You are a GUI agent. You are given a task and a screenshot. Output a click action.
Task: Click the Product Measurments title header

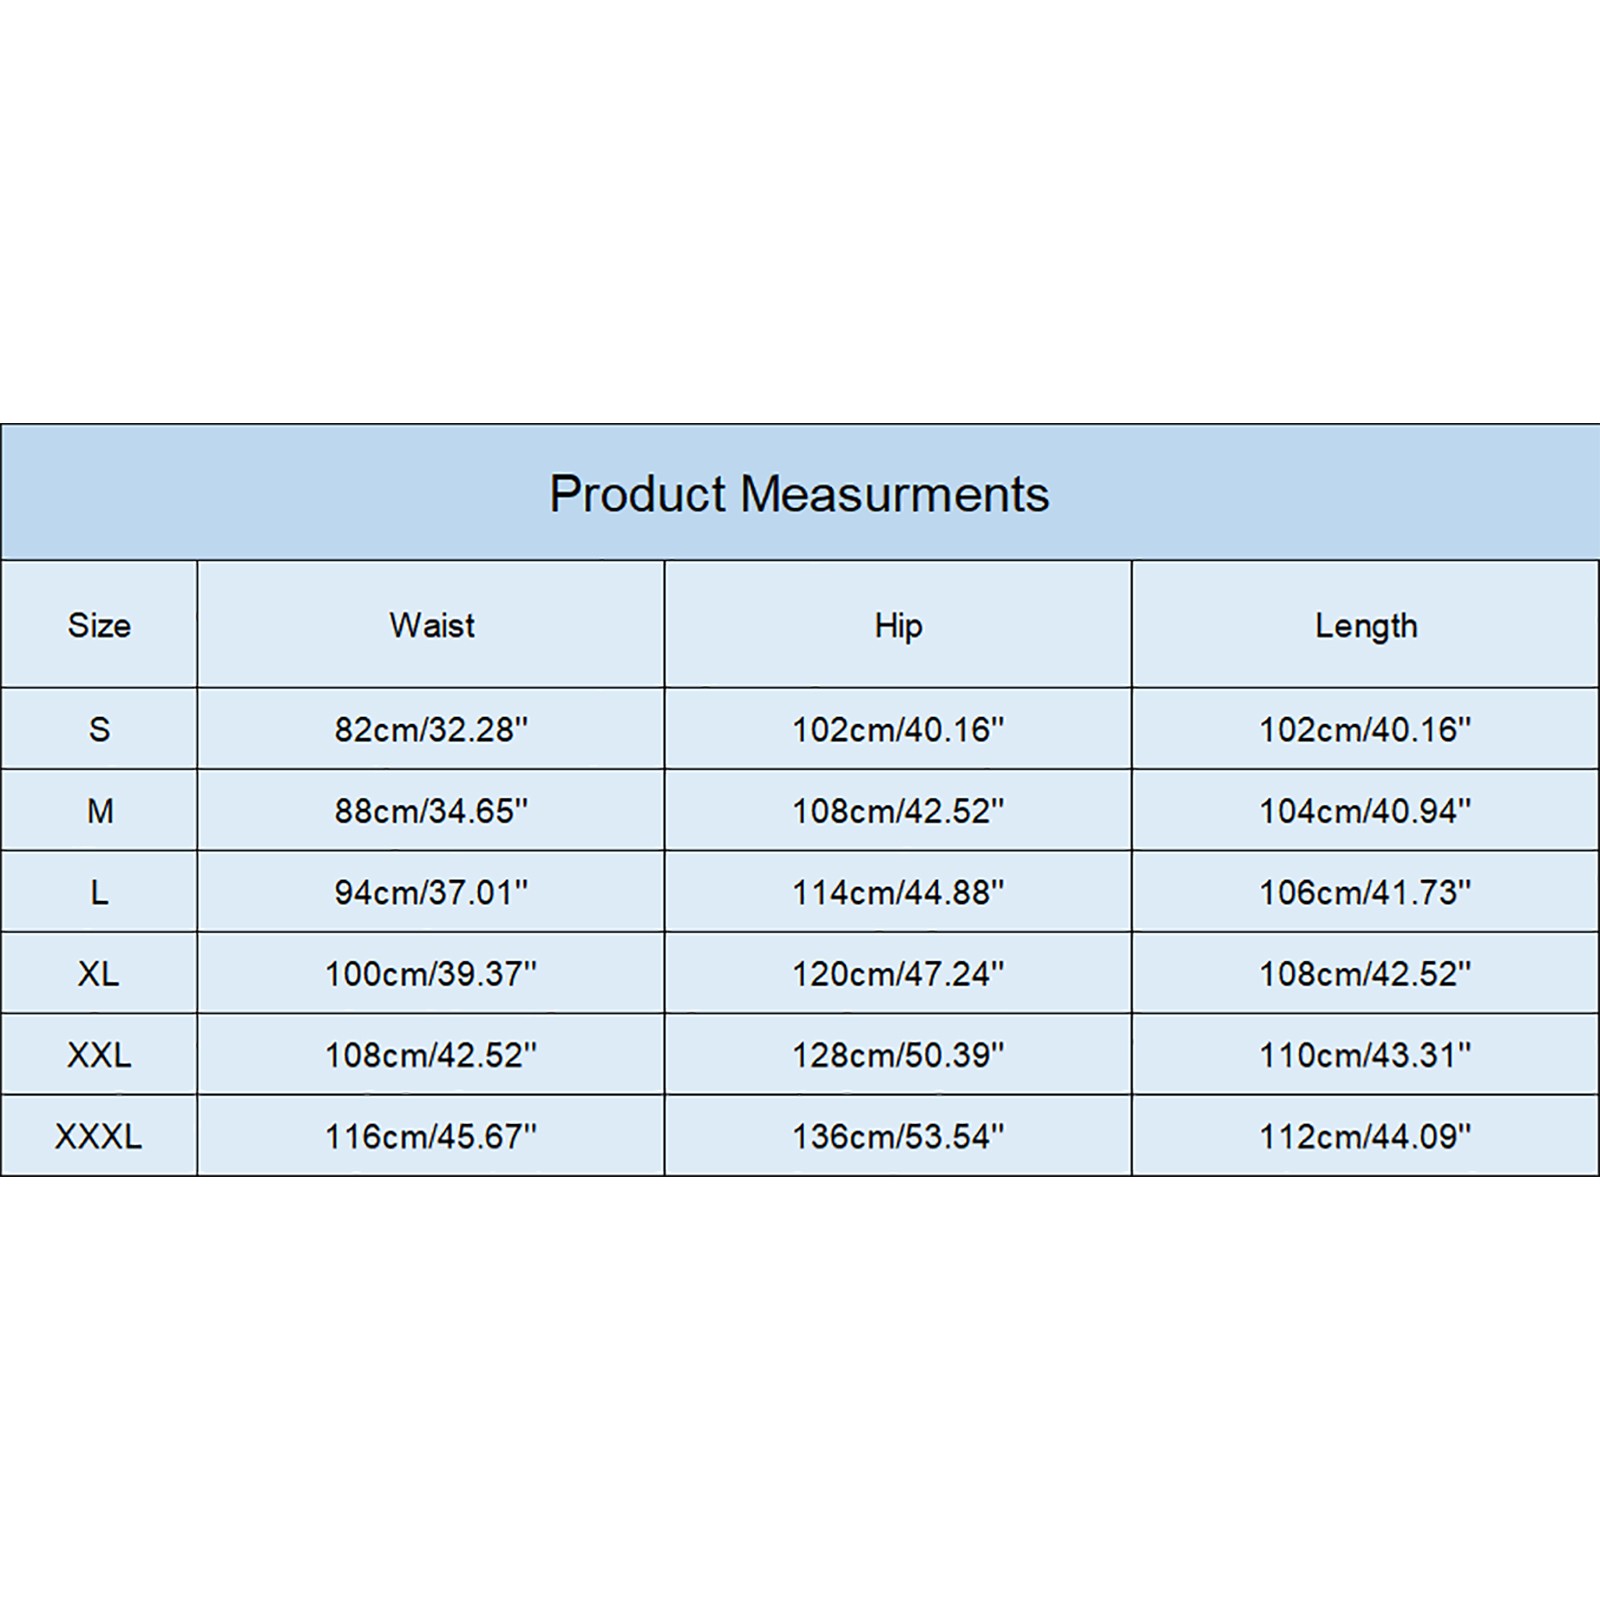pos(799,493)
